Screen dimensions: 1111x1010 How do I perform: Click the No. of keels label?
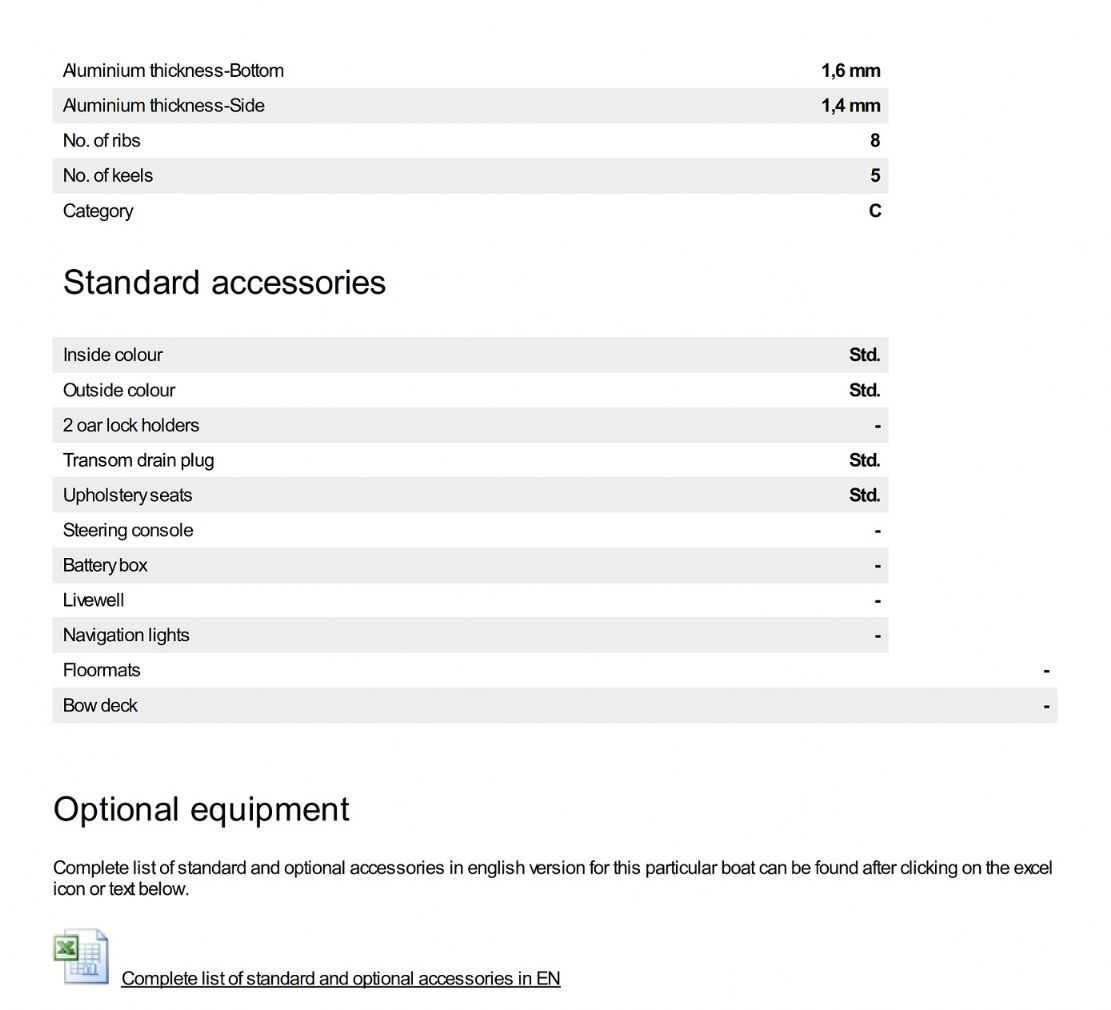[108, 176]
